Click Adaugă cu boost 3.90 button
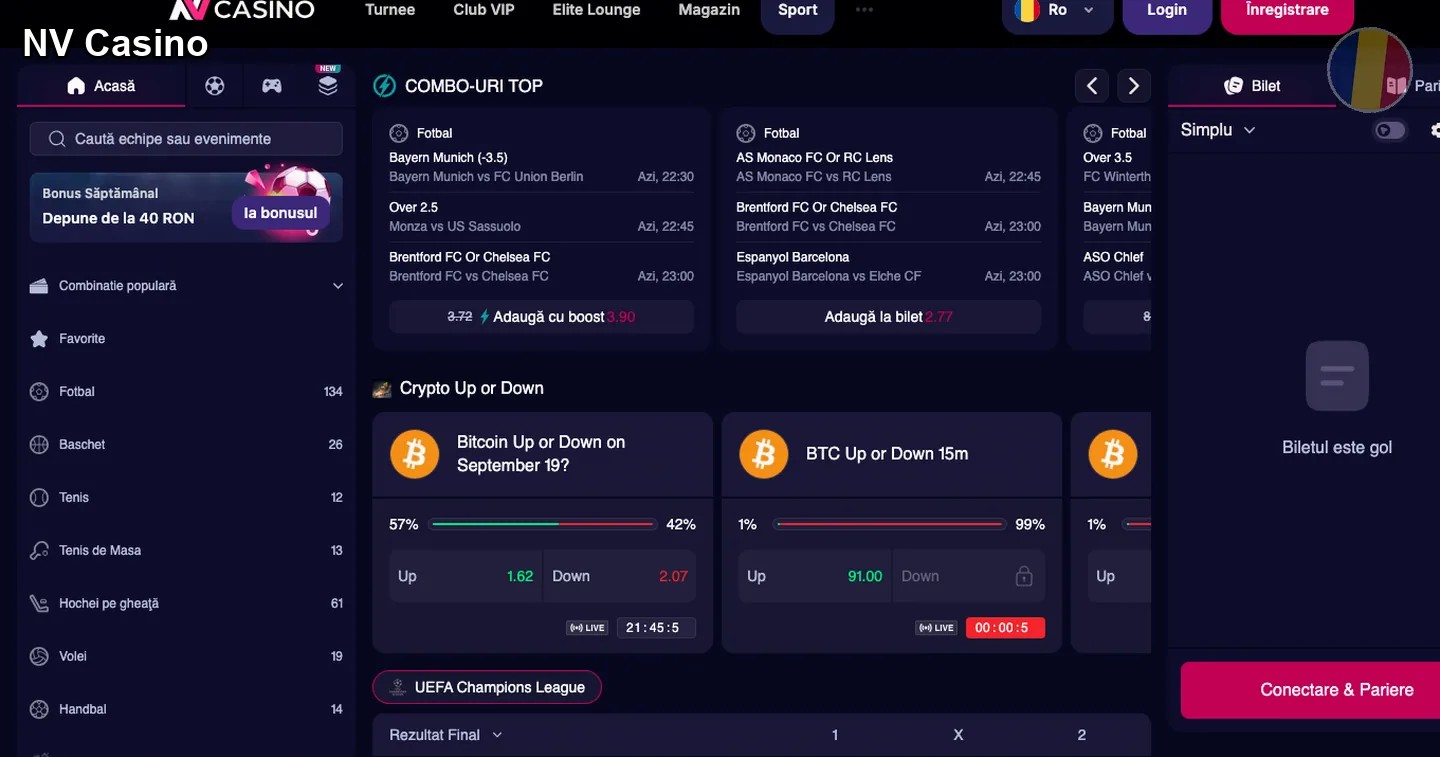Screen dimensions: 1440x757 click(541, 317)
